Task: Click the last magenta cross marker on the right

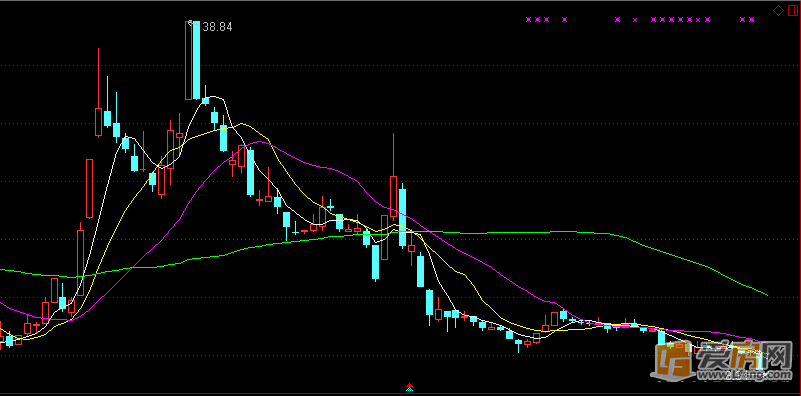Action: click(x=751, y=19)
